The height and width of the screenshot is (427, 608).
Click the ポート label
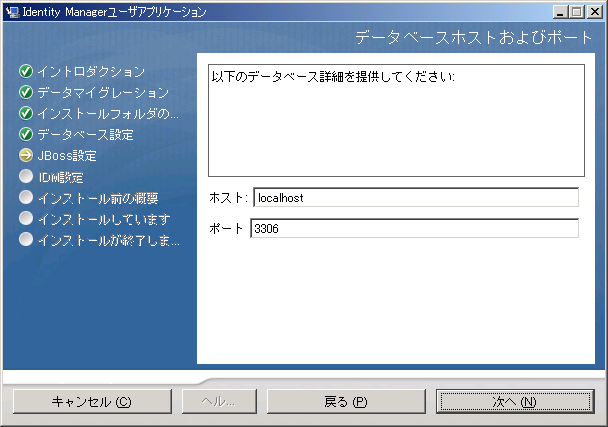226,228
